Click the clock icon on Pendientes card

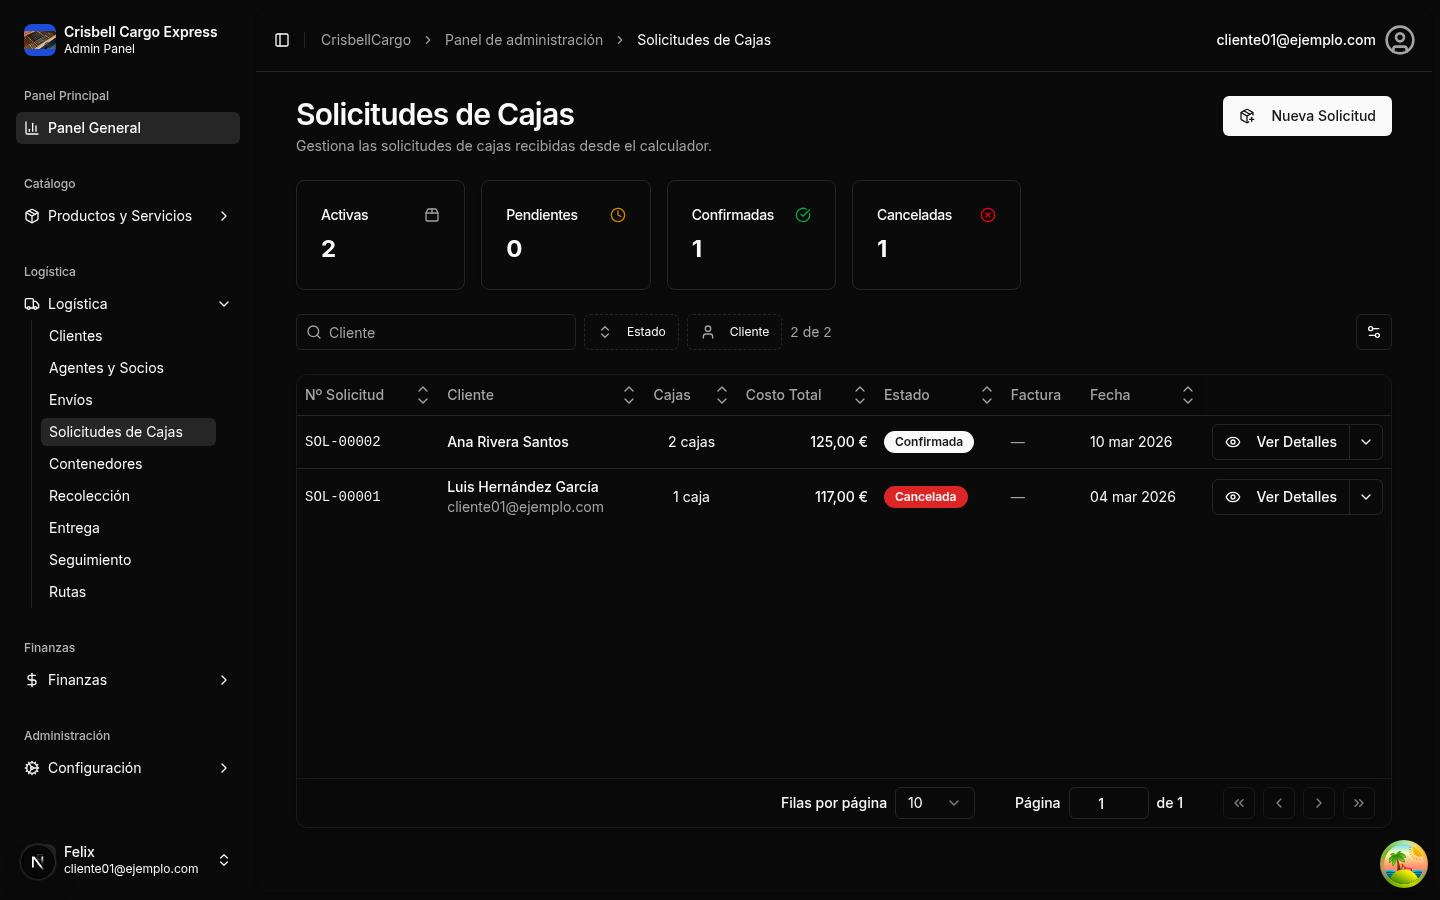(x=618, y=214)
